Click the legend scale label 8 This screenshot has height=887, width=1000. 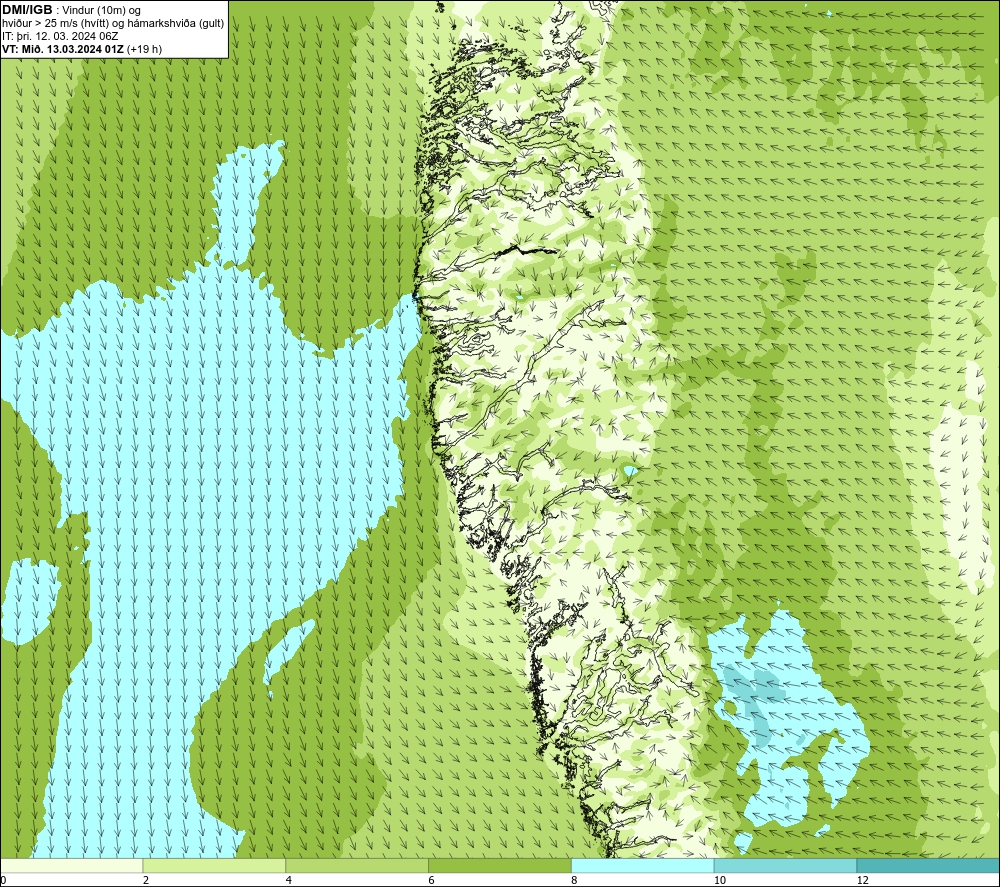(x=575, y=880)
